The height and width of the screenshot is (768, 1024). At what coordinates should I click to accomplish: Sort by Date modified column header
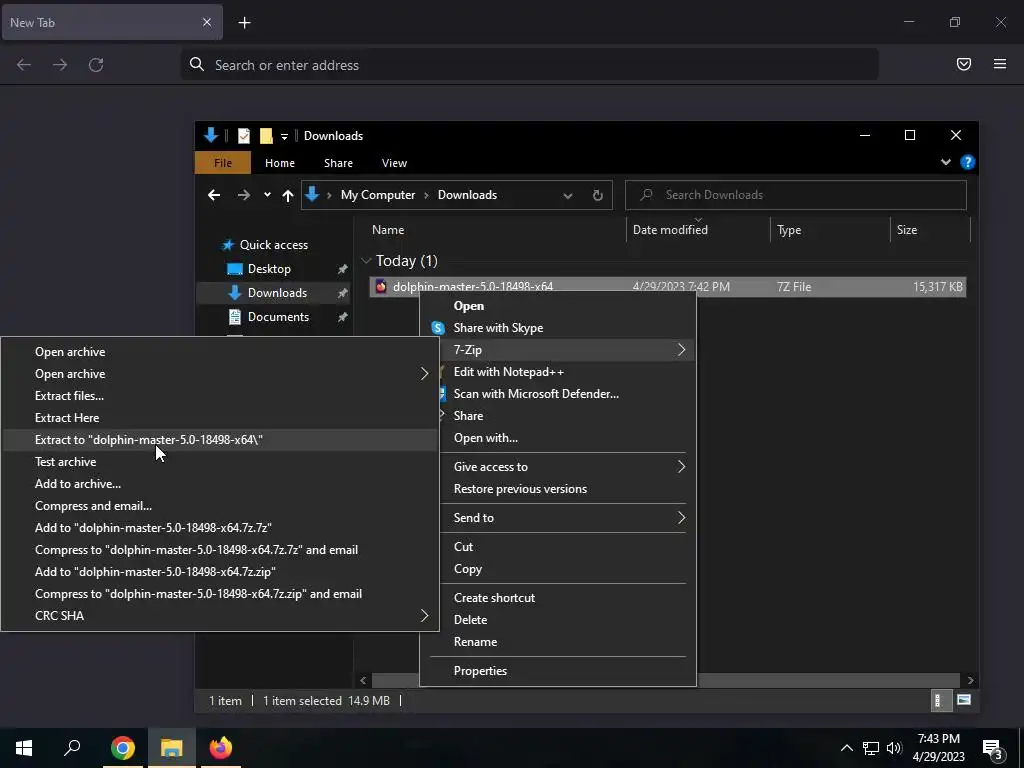pos(670,230)
